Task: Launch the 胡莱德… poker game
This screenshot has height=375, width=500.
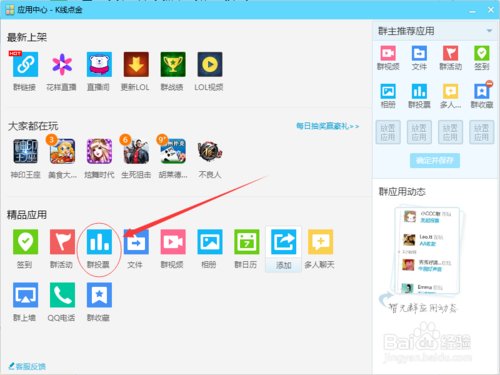Action: click(x=173, y=151)
